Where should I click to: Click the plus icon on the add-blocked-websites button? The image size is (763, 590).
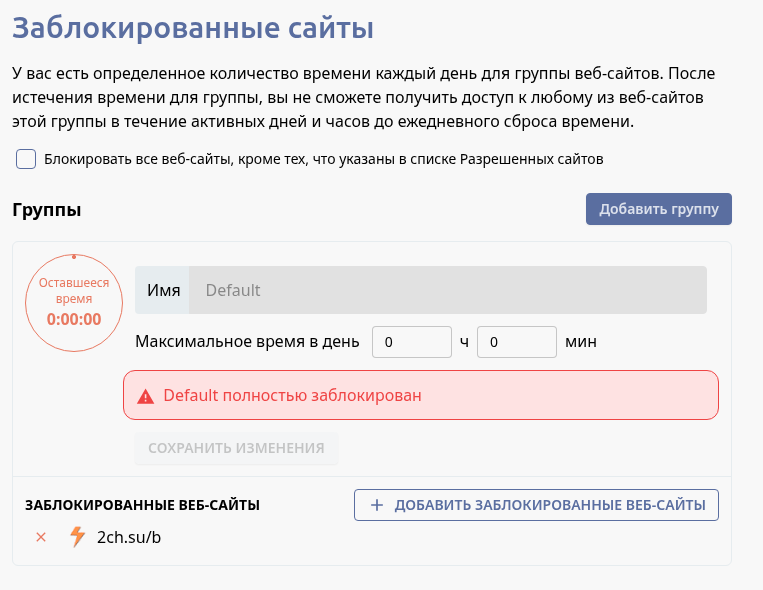377,505
